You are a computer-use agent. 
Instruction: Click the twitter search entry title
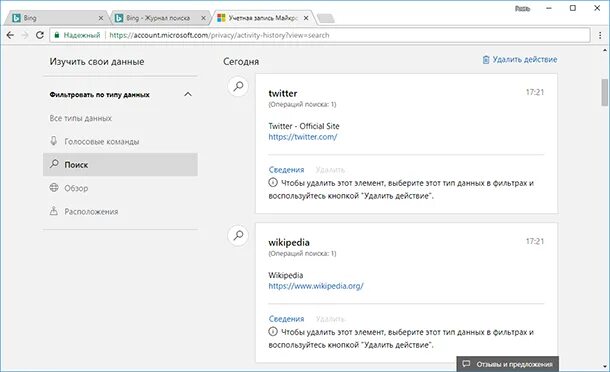(283, 93)
